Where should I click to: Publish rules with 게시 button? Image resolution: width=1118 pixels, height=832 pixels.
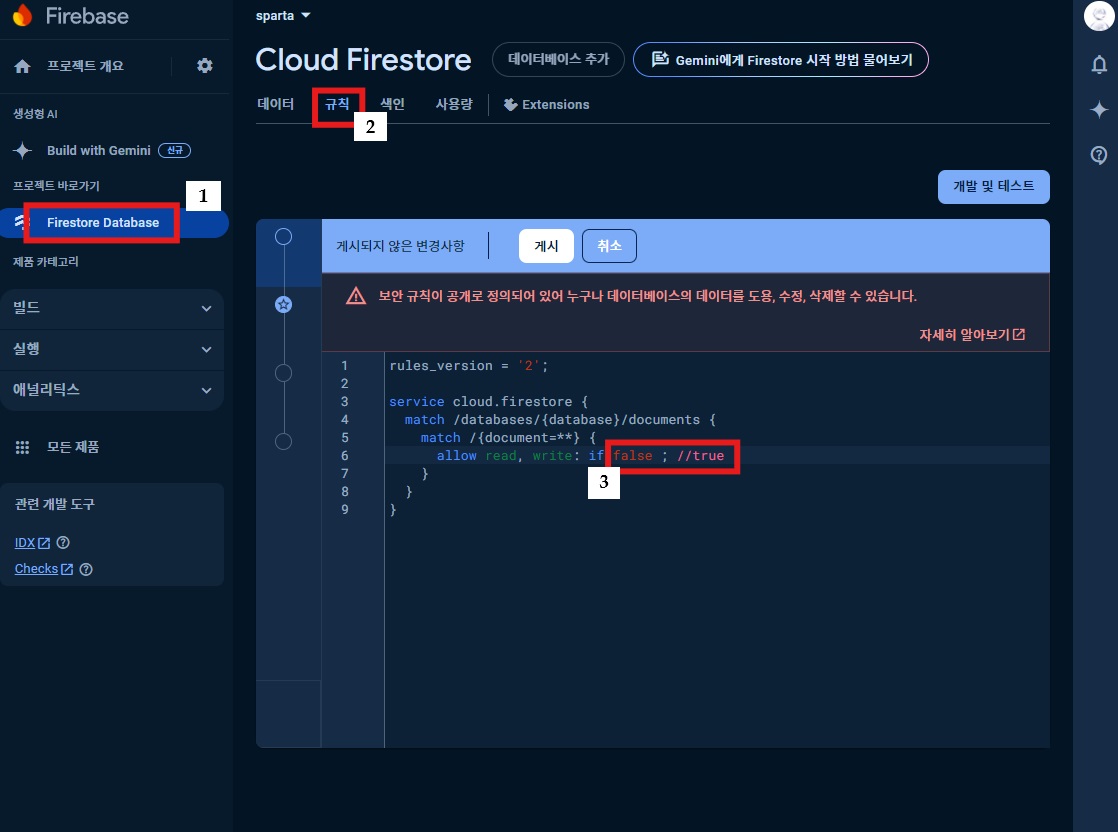546,246
